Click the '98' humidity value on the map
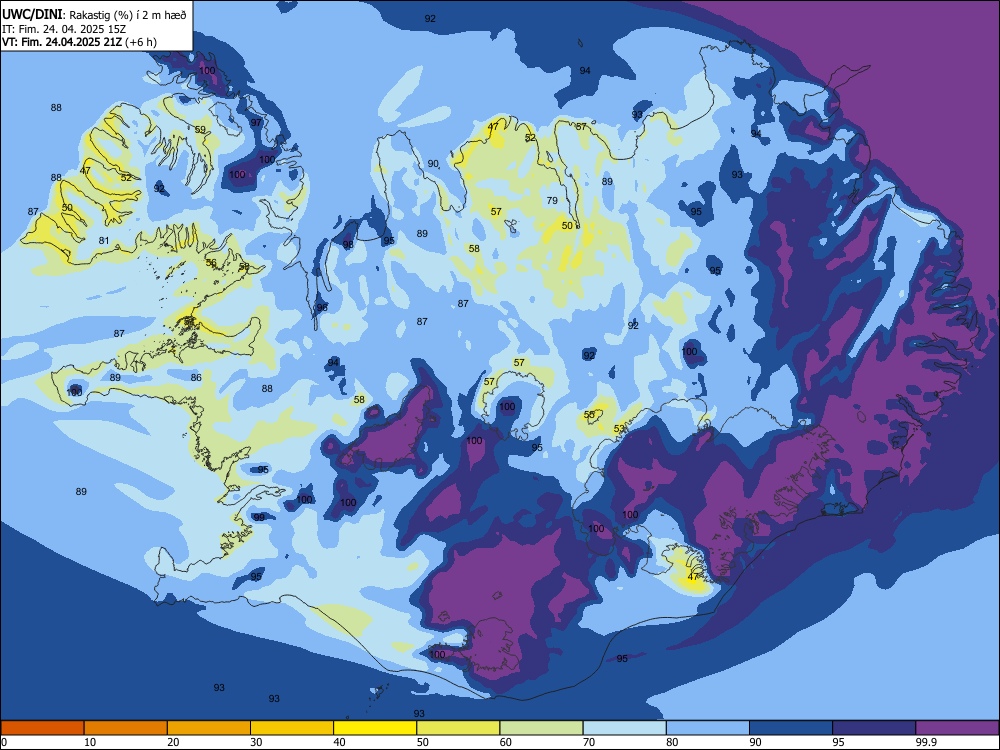The image size is (1000, 750). [x=348, y=244]
